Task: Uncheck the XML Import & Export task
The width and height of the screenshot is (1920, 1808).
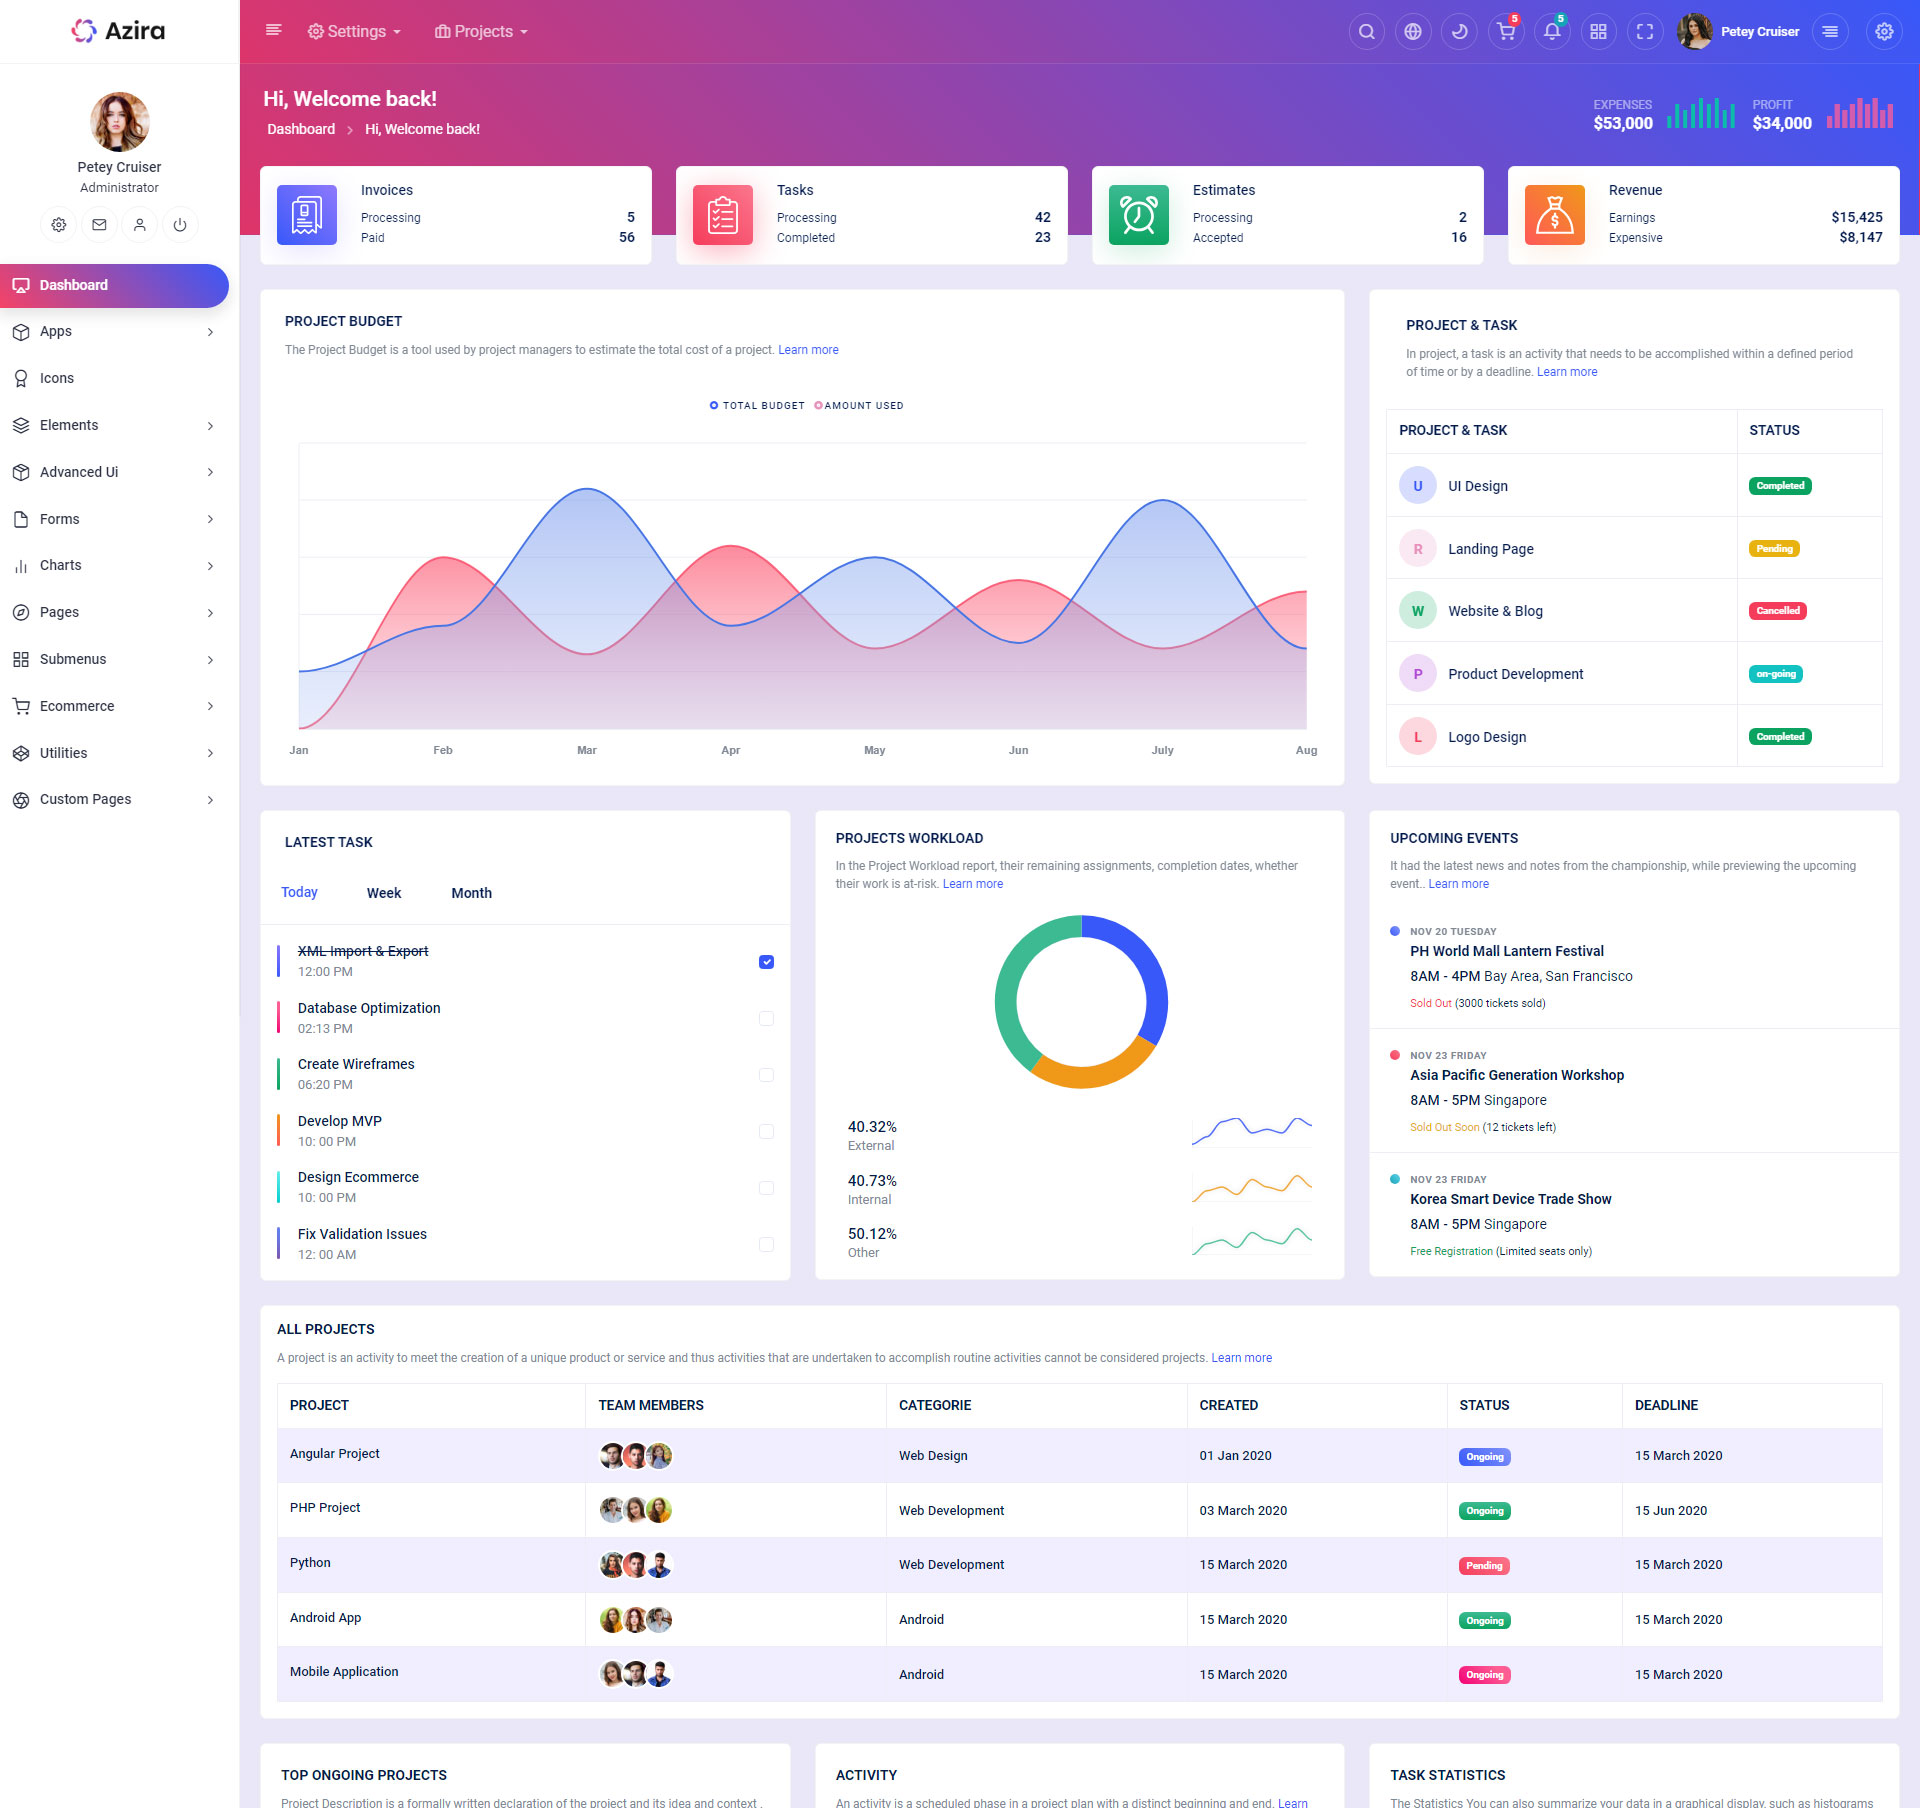Action: (x=766, y=962)
